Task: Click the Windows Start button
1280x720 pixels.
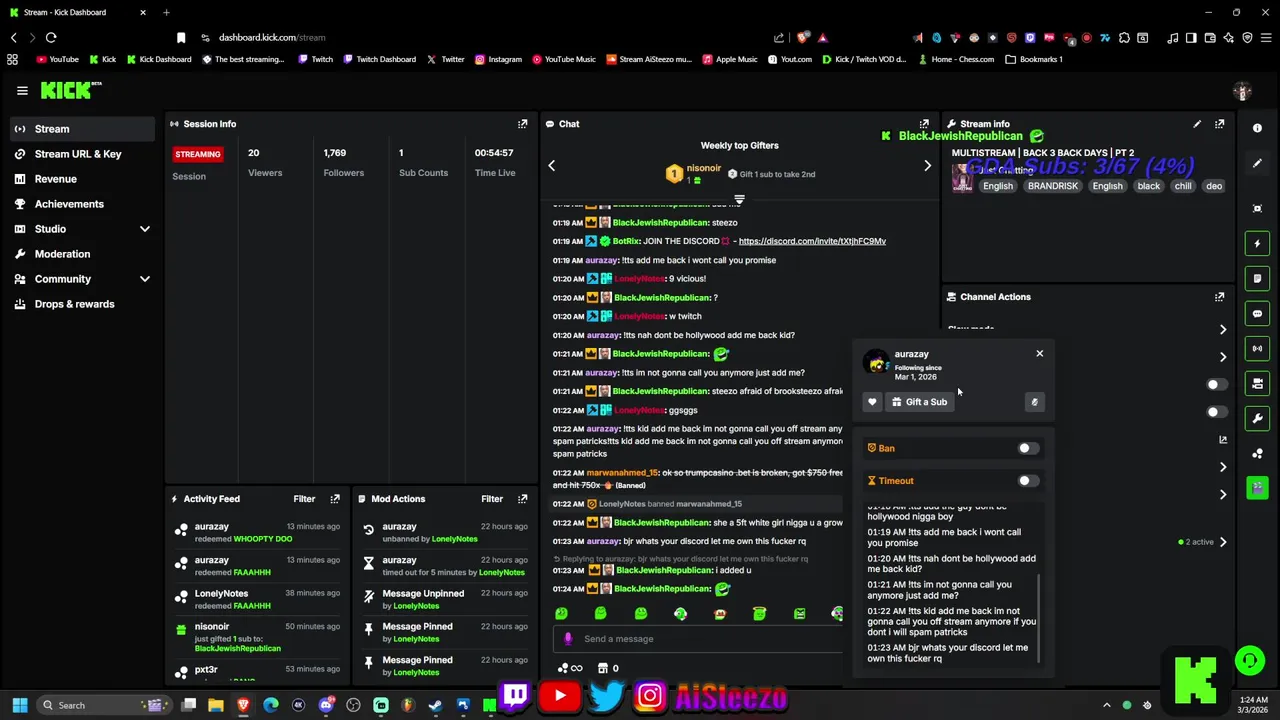Action: point(19,705)
